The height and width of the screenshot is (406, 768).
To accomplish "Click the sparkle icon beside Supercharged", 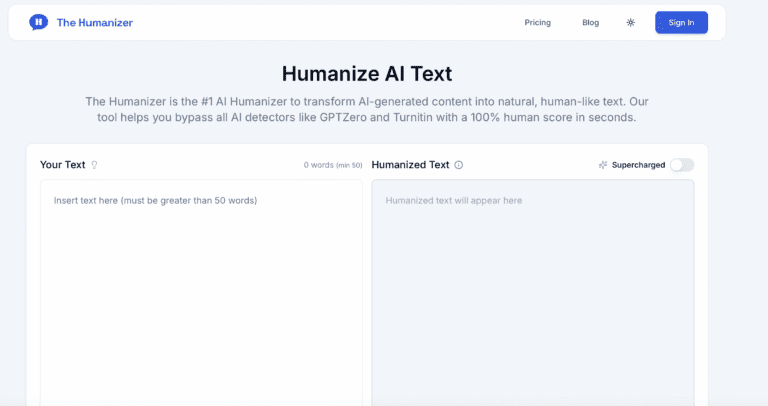I will (603, 165).
